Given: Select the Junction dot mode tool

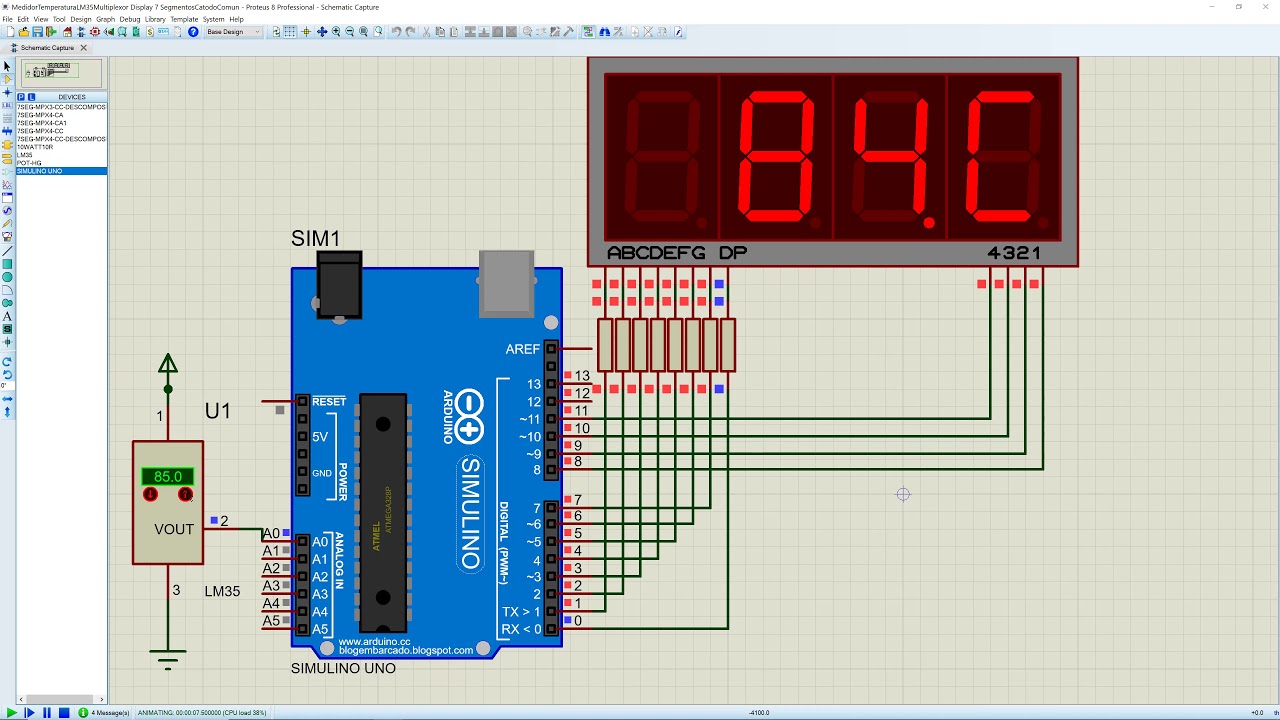Looking at the screenshot, I should [7, 92].
